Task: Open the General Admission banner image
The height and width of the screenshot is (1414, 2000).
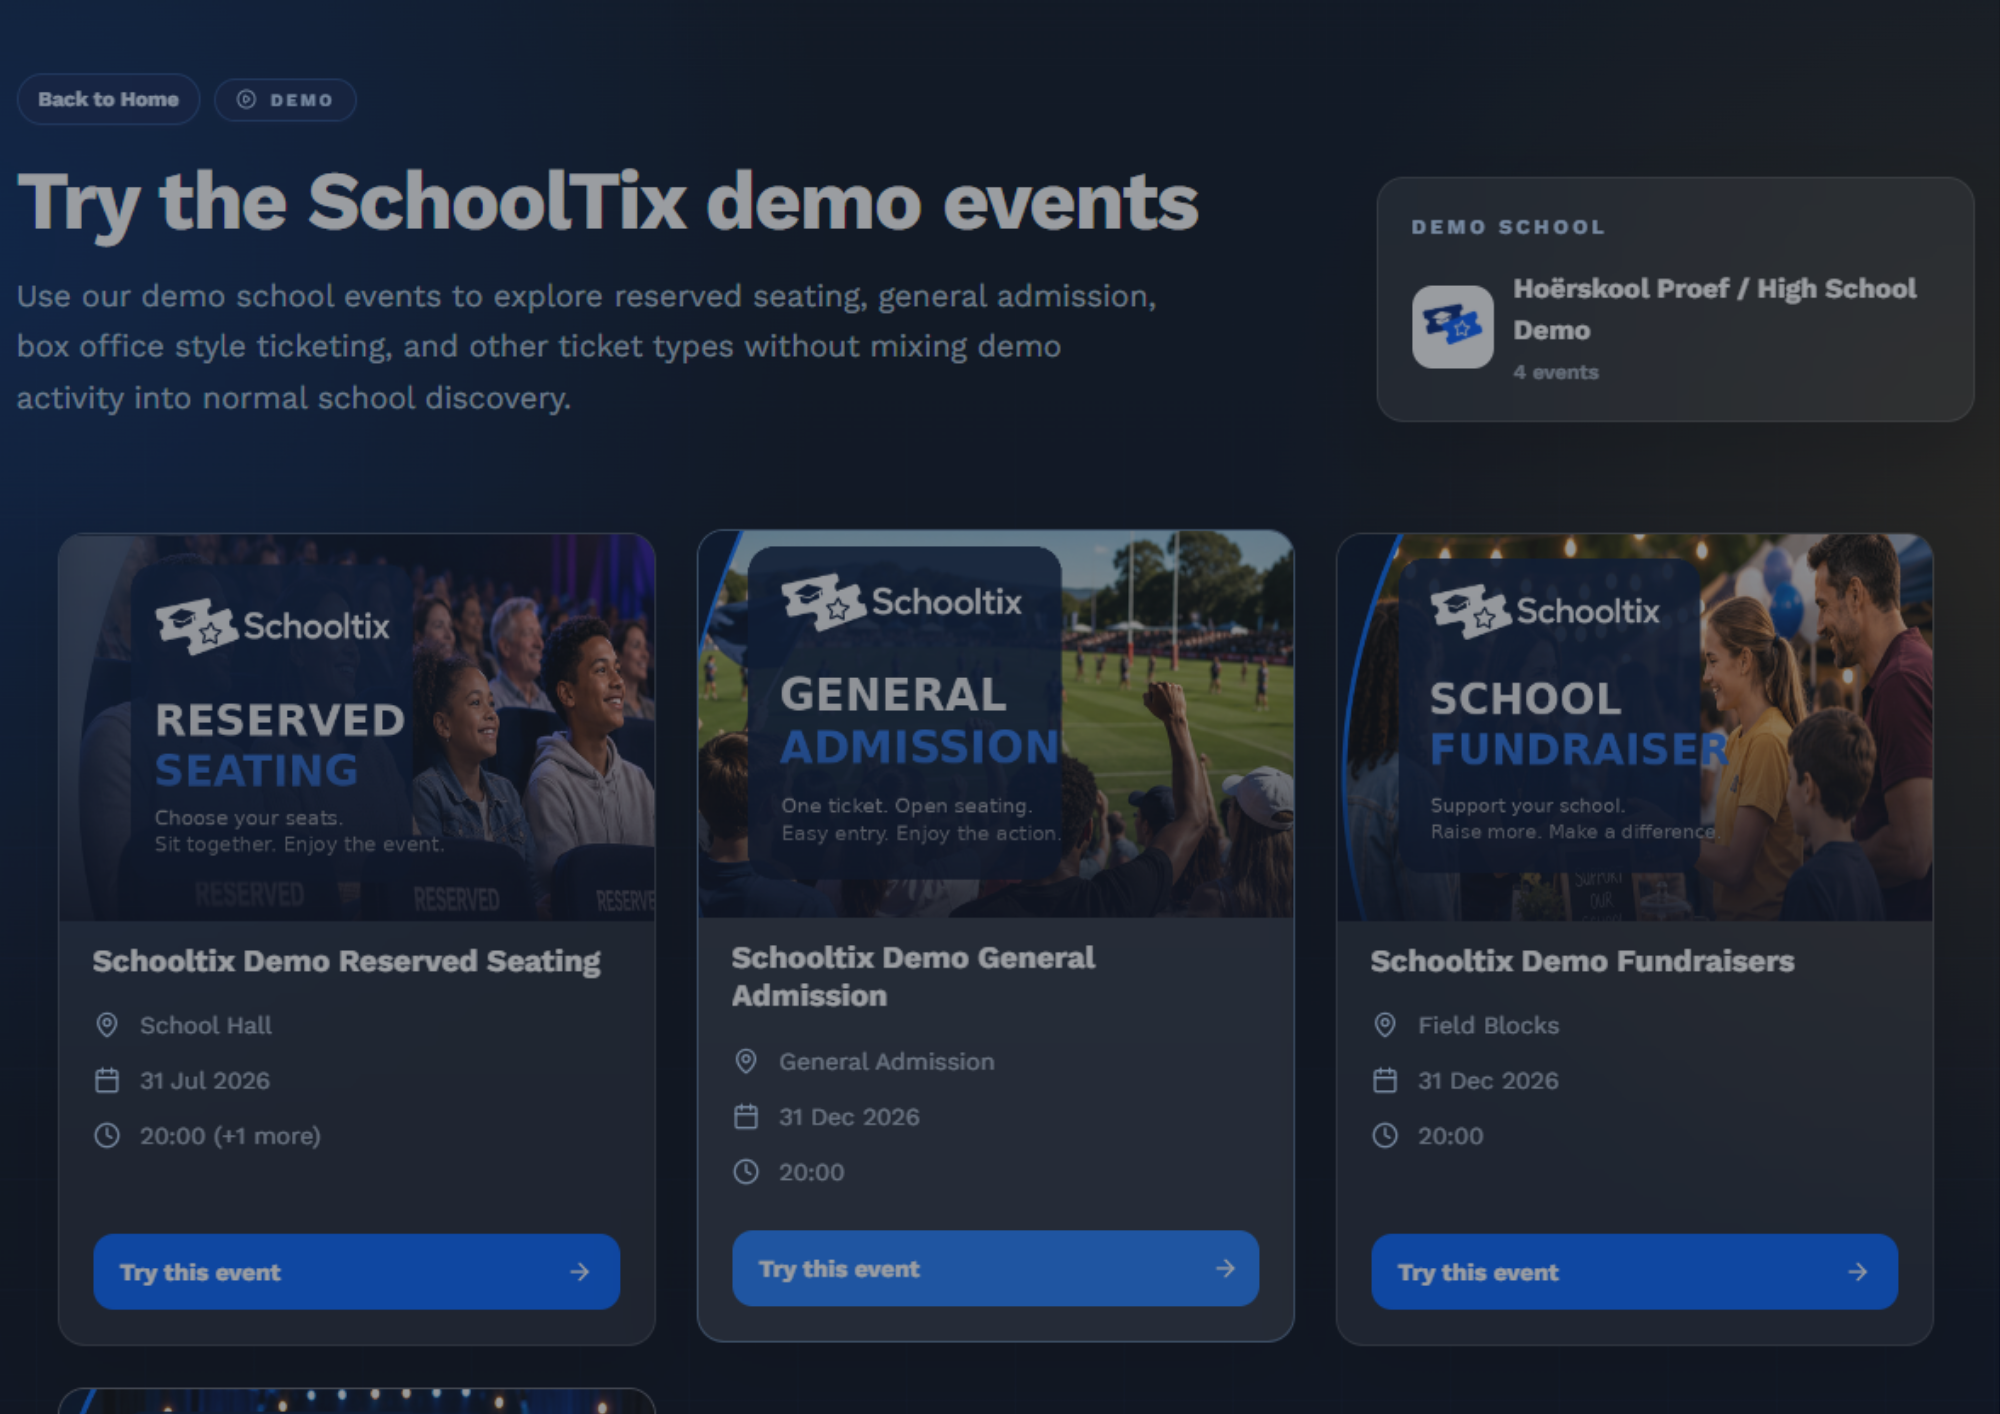Action: coord(995,724)
